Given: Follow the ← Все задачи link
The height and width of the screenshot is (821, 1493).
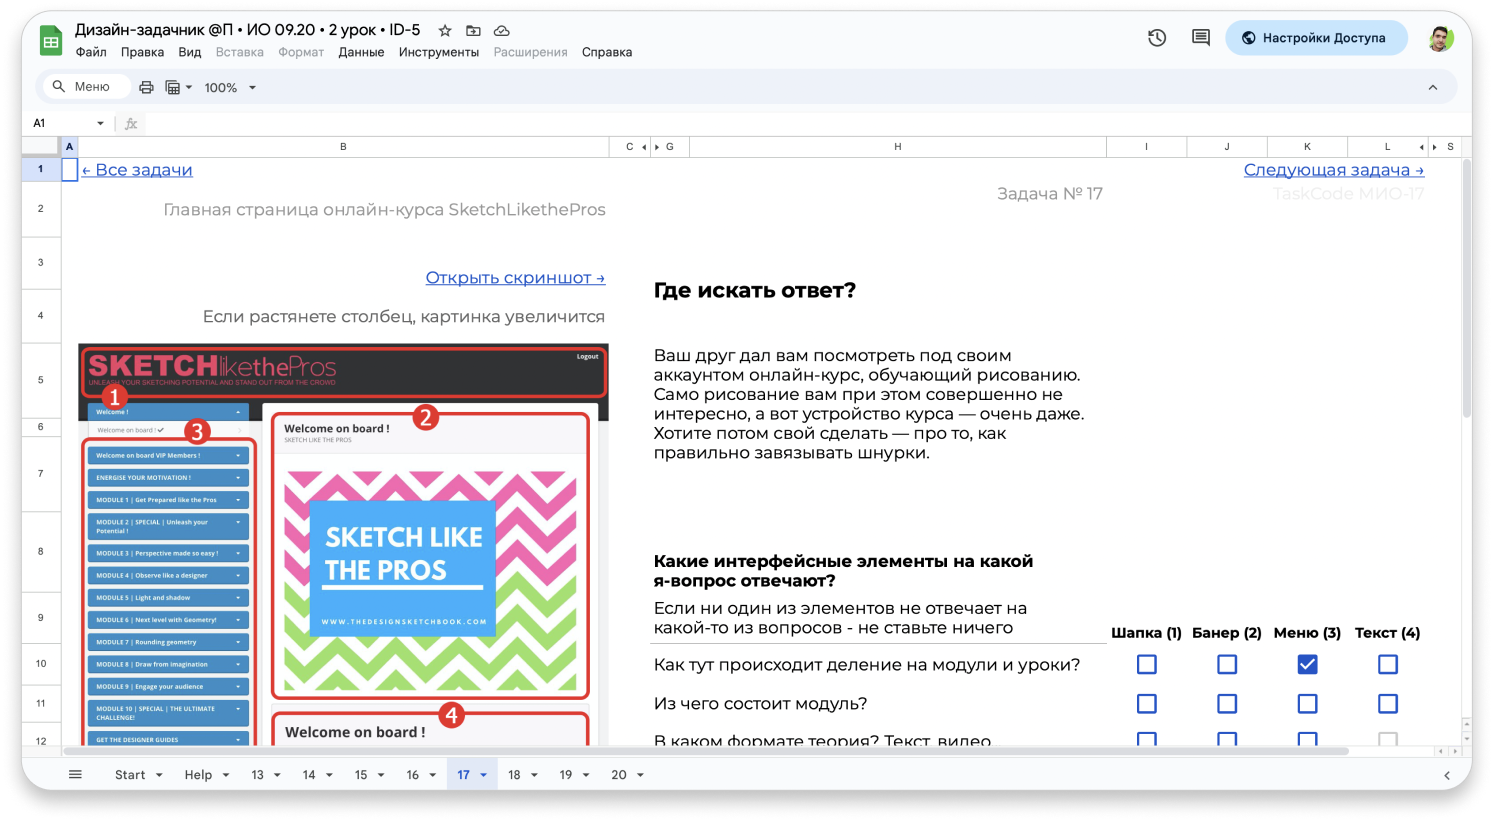Looking at the screenshot, I should 137,170.
